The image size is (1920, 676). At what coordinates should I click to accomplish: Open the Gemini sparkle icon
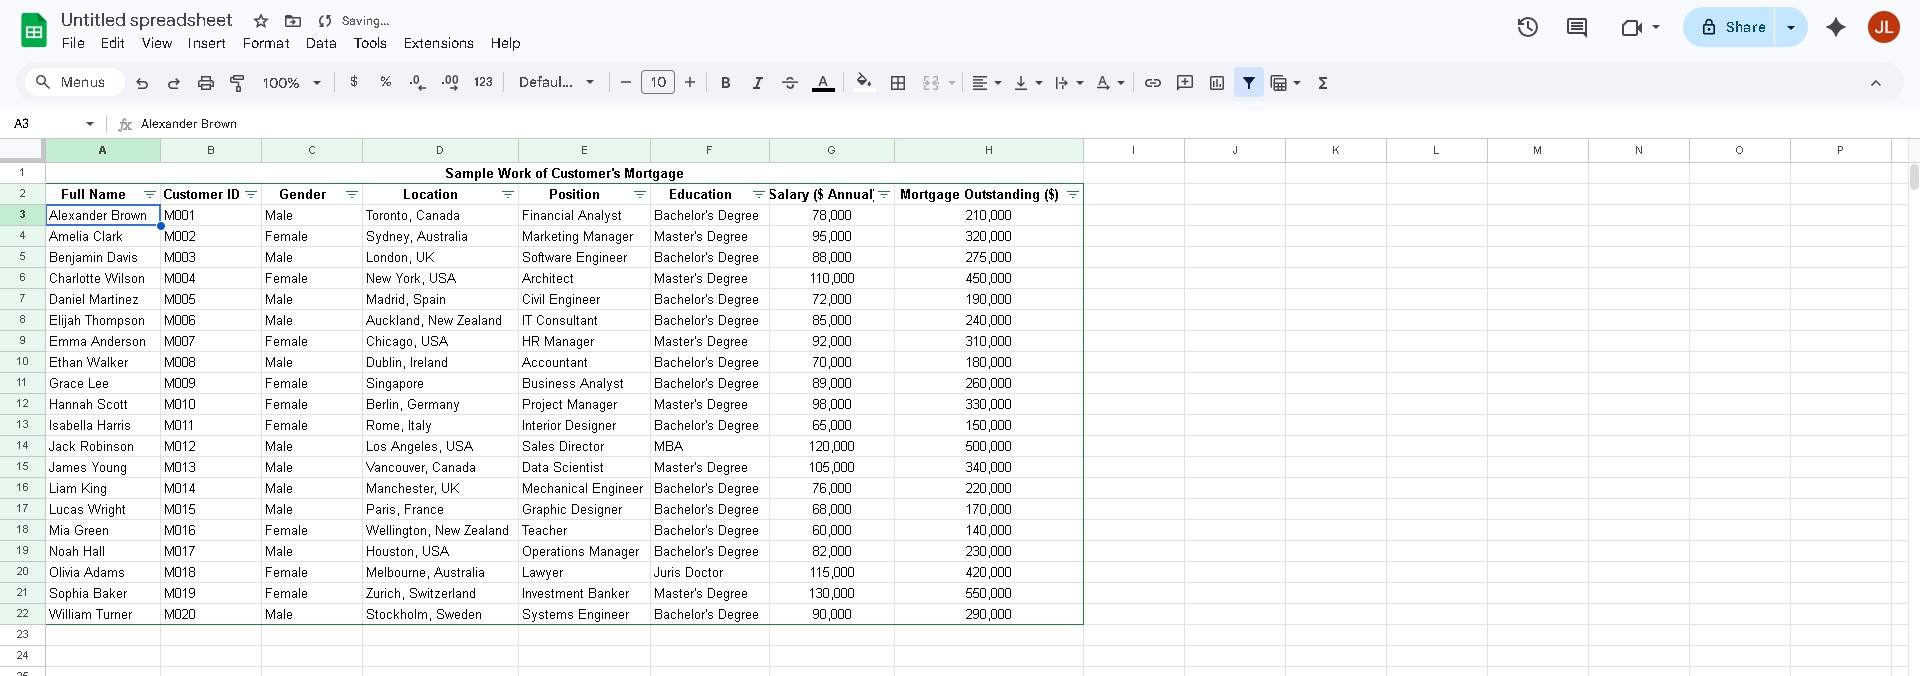coord(1836,27)
